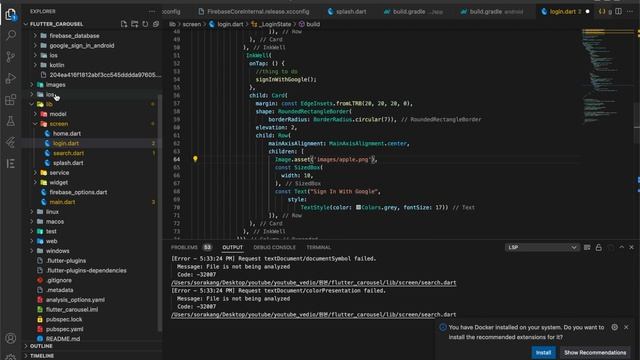640x360 pixels.
Task: Open Explorer more actions ellipsis
Action: tap(152, 11)
